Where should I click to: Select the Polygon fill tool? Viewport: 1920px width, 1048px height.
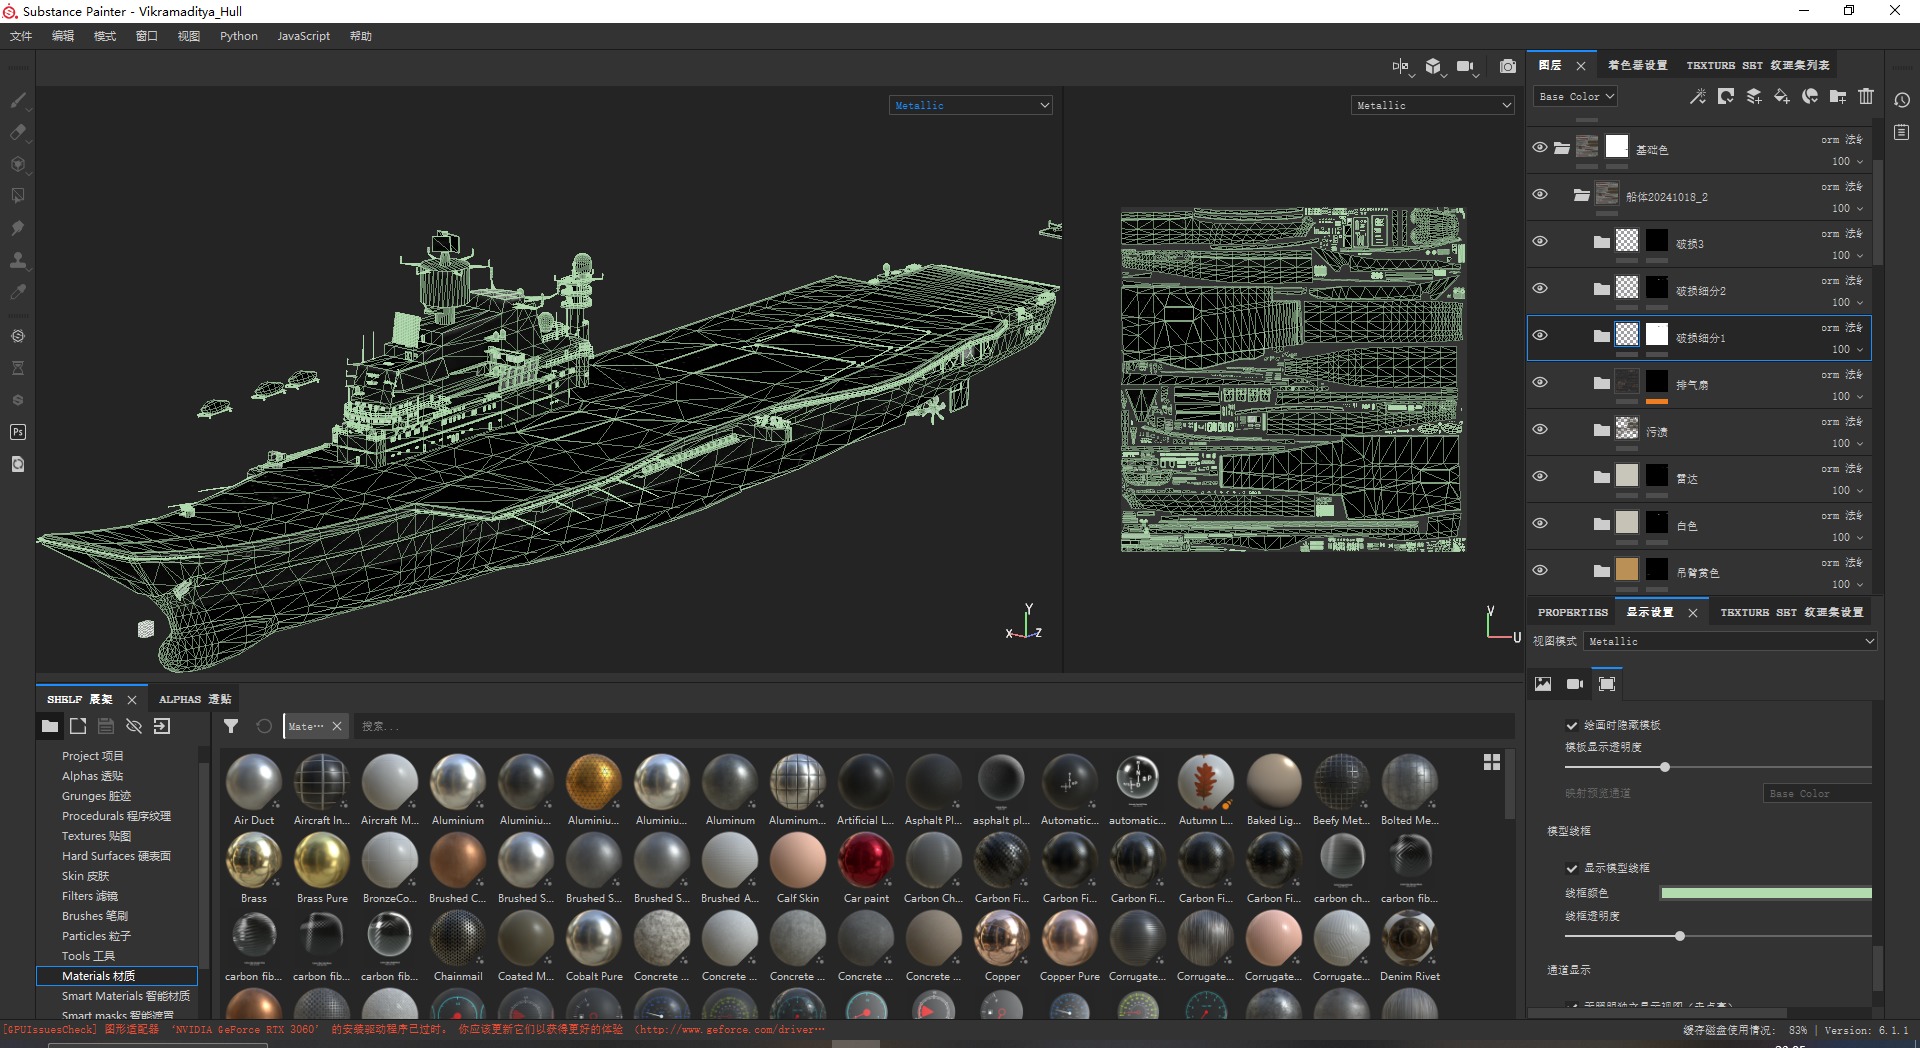pyautogui.click(x=17, y=196)
